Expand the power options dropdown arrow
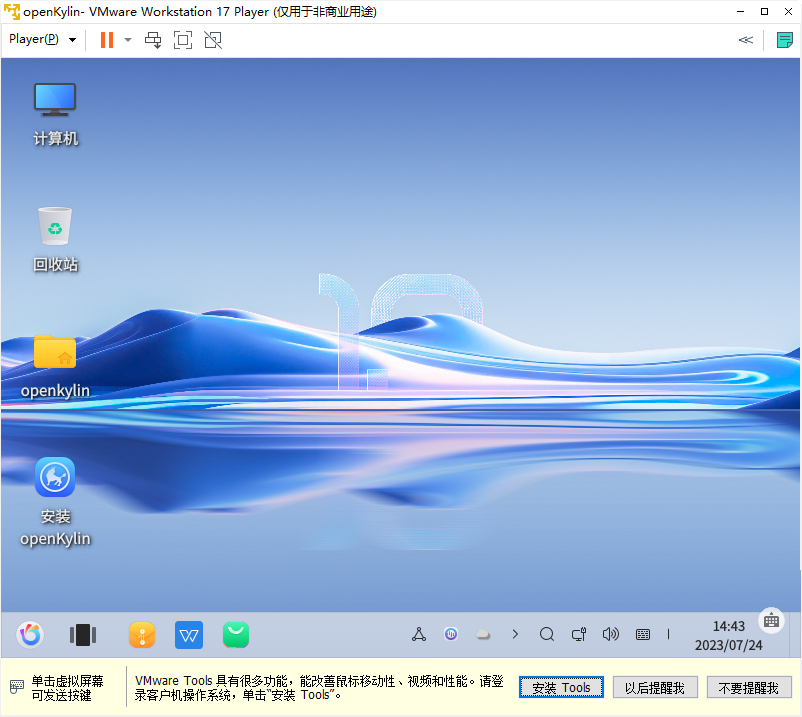The image size is (802, 717). tap(128, 40)
